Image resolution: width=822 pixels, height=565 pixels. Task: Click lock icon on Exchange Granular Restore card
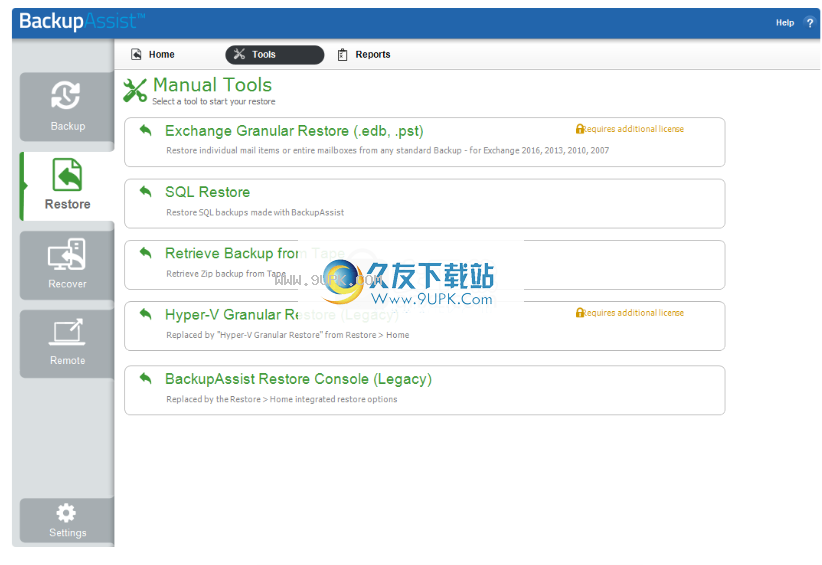580,128
